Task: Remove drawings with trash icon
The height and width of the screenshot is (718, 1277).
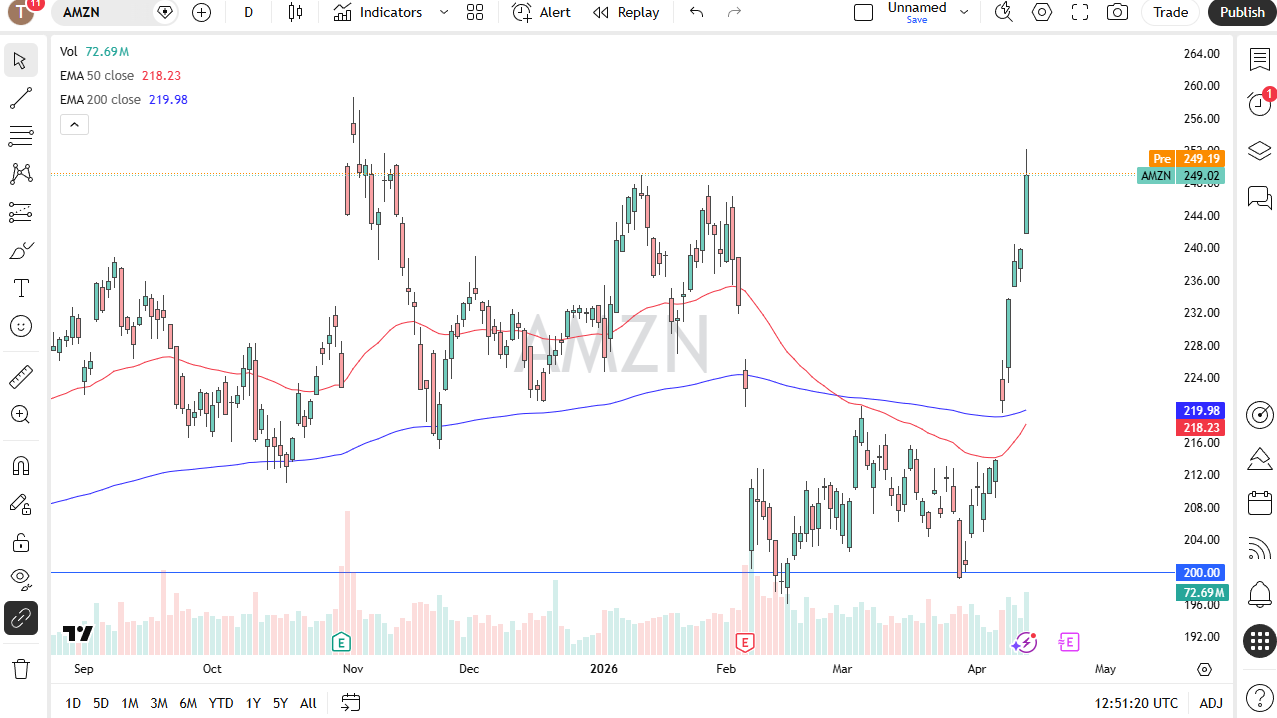Action: point(20,668)
